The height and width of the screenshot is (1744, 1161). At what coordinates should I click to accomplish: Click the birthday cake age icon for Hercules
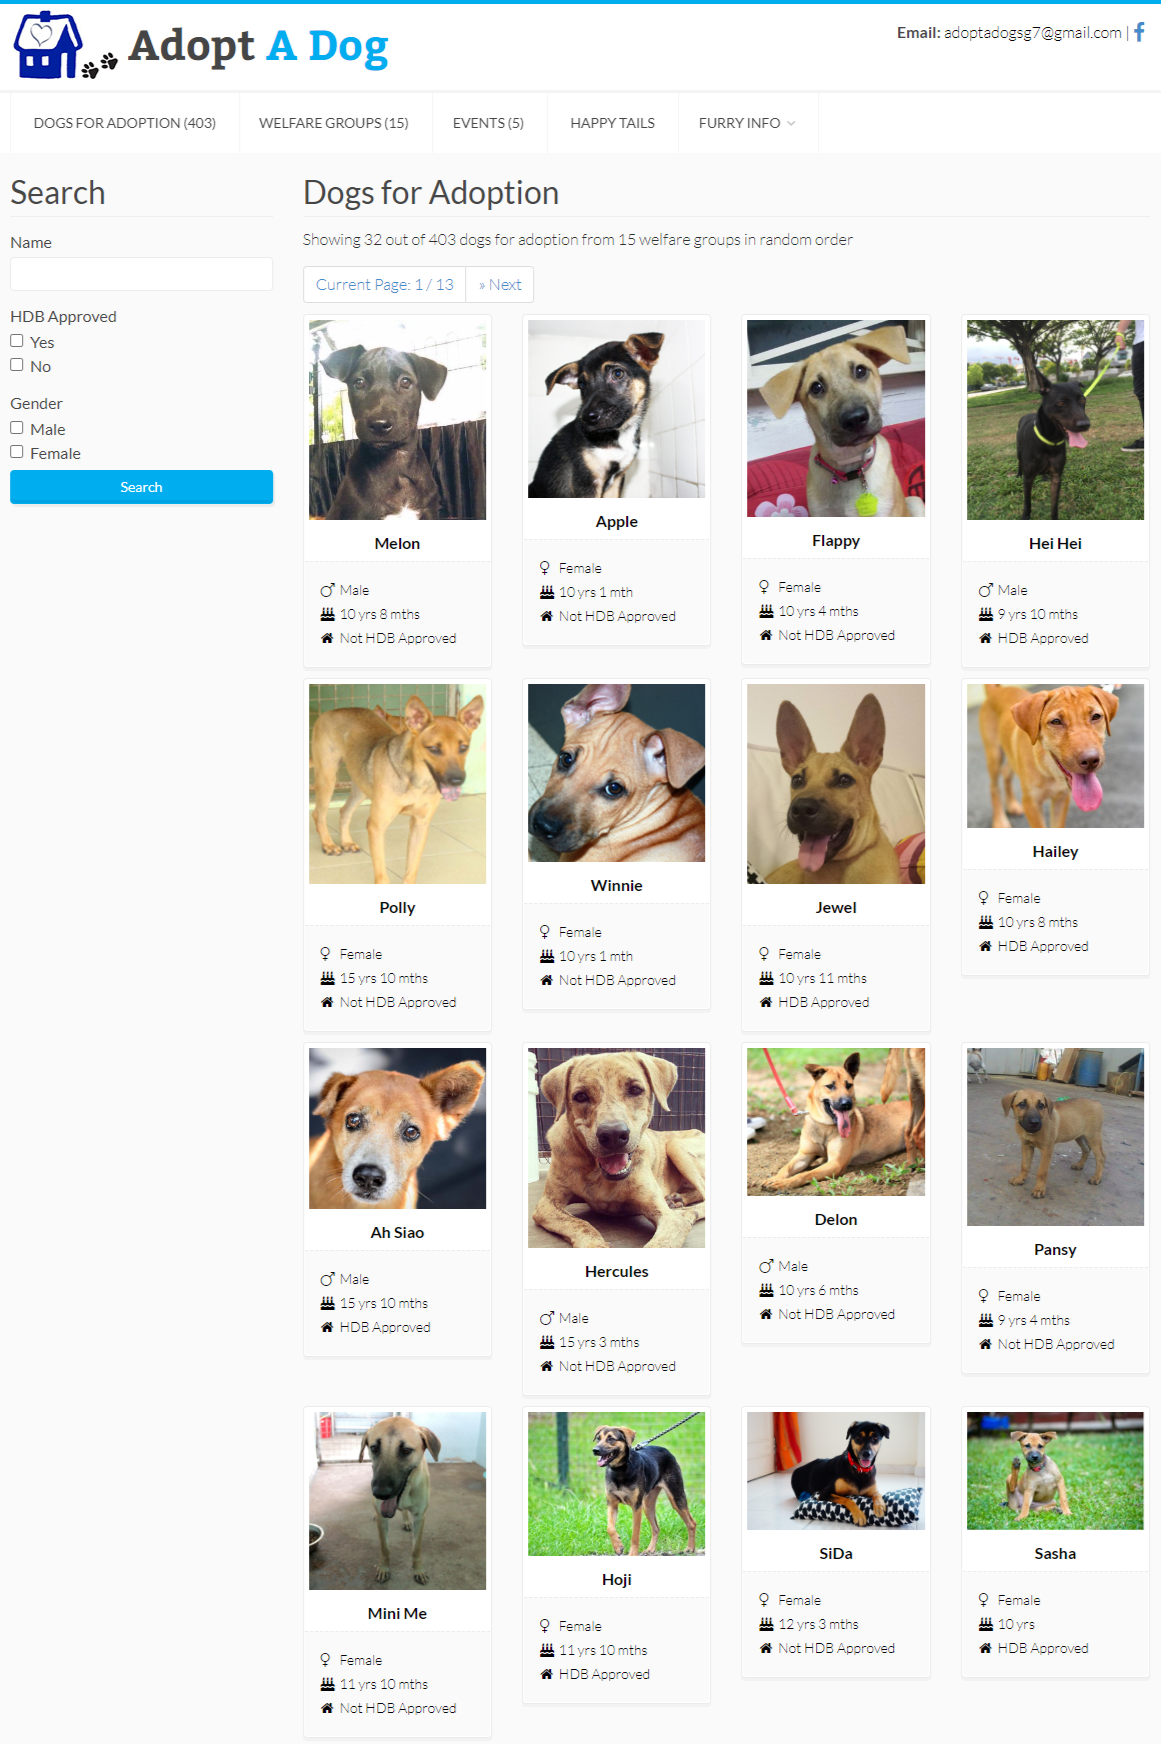547,1342
